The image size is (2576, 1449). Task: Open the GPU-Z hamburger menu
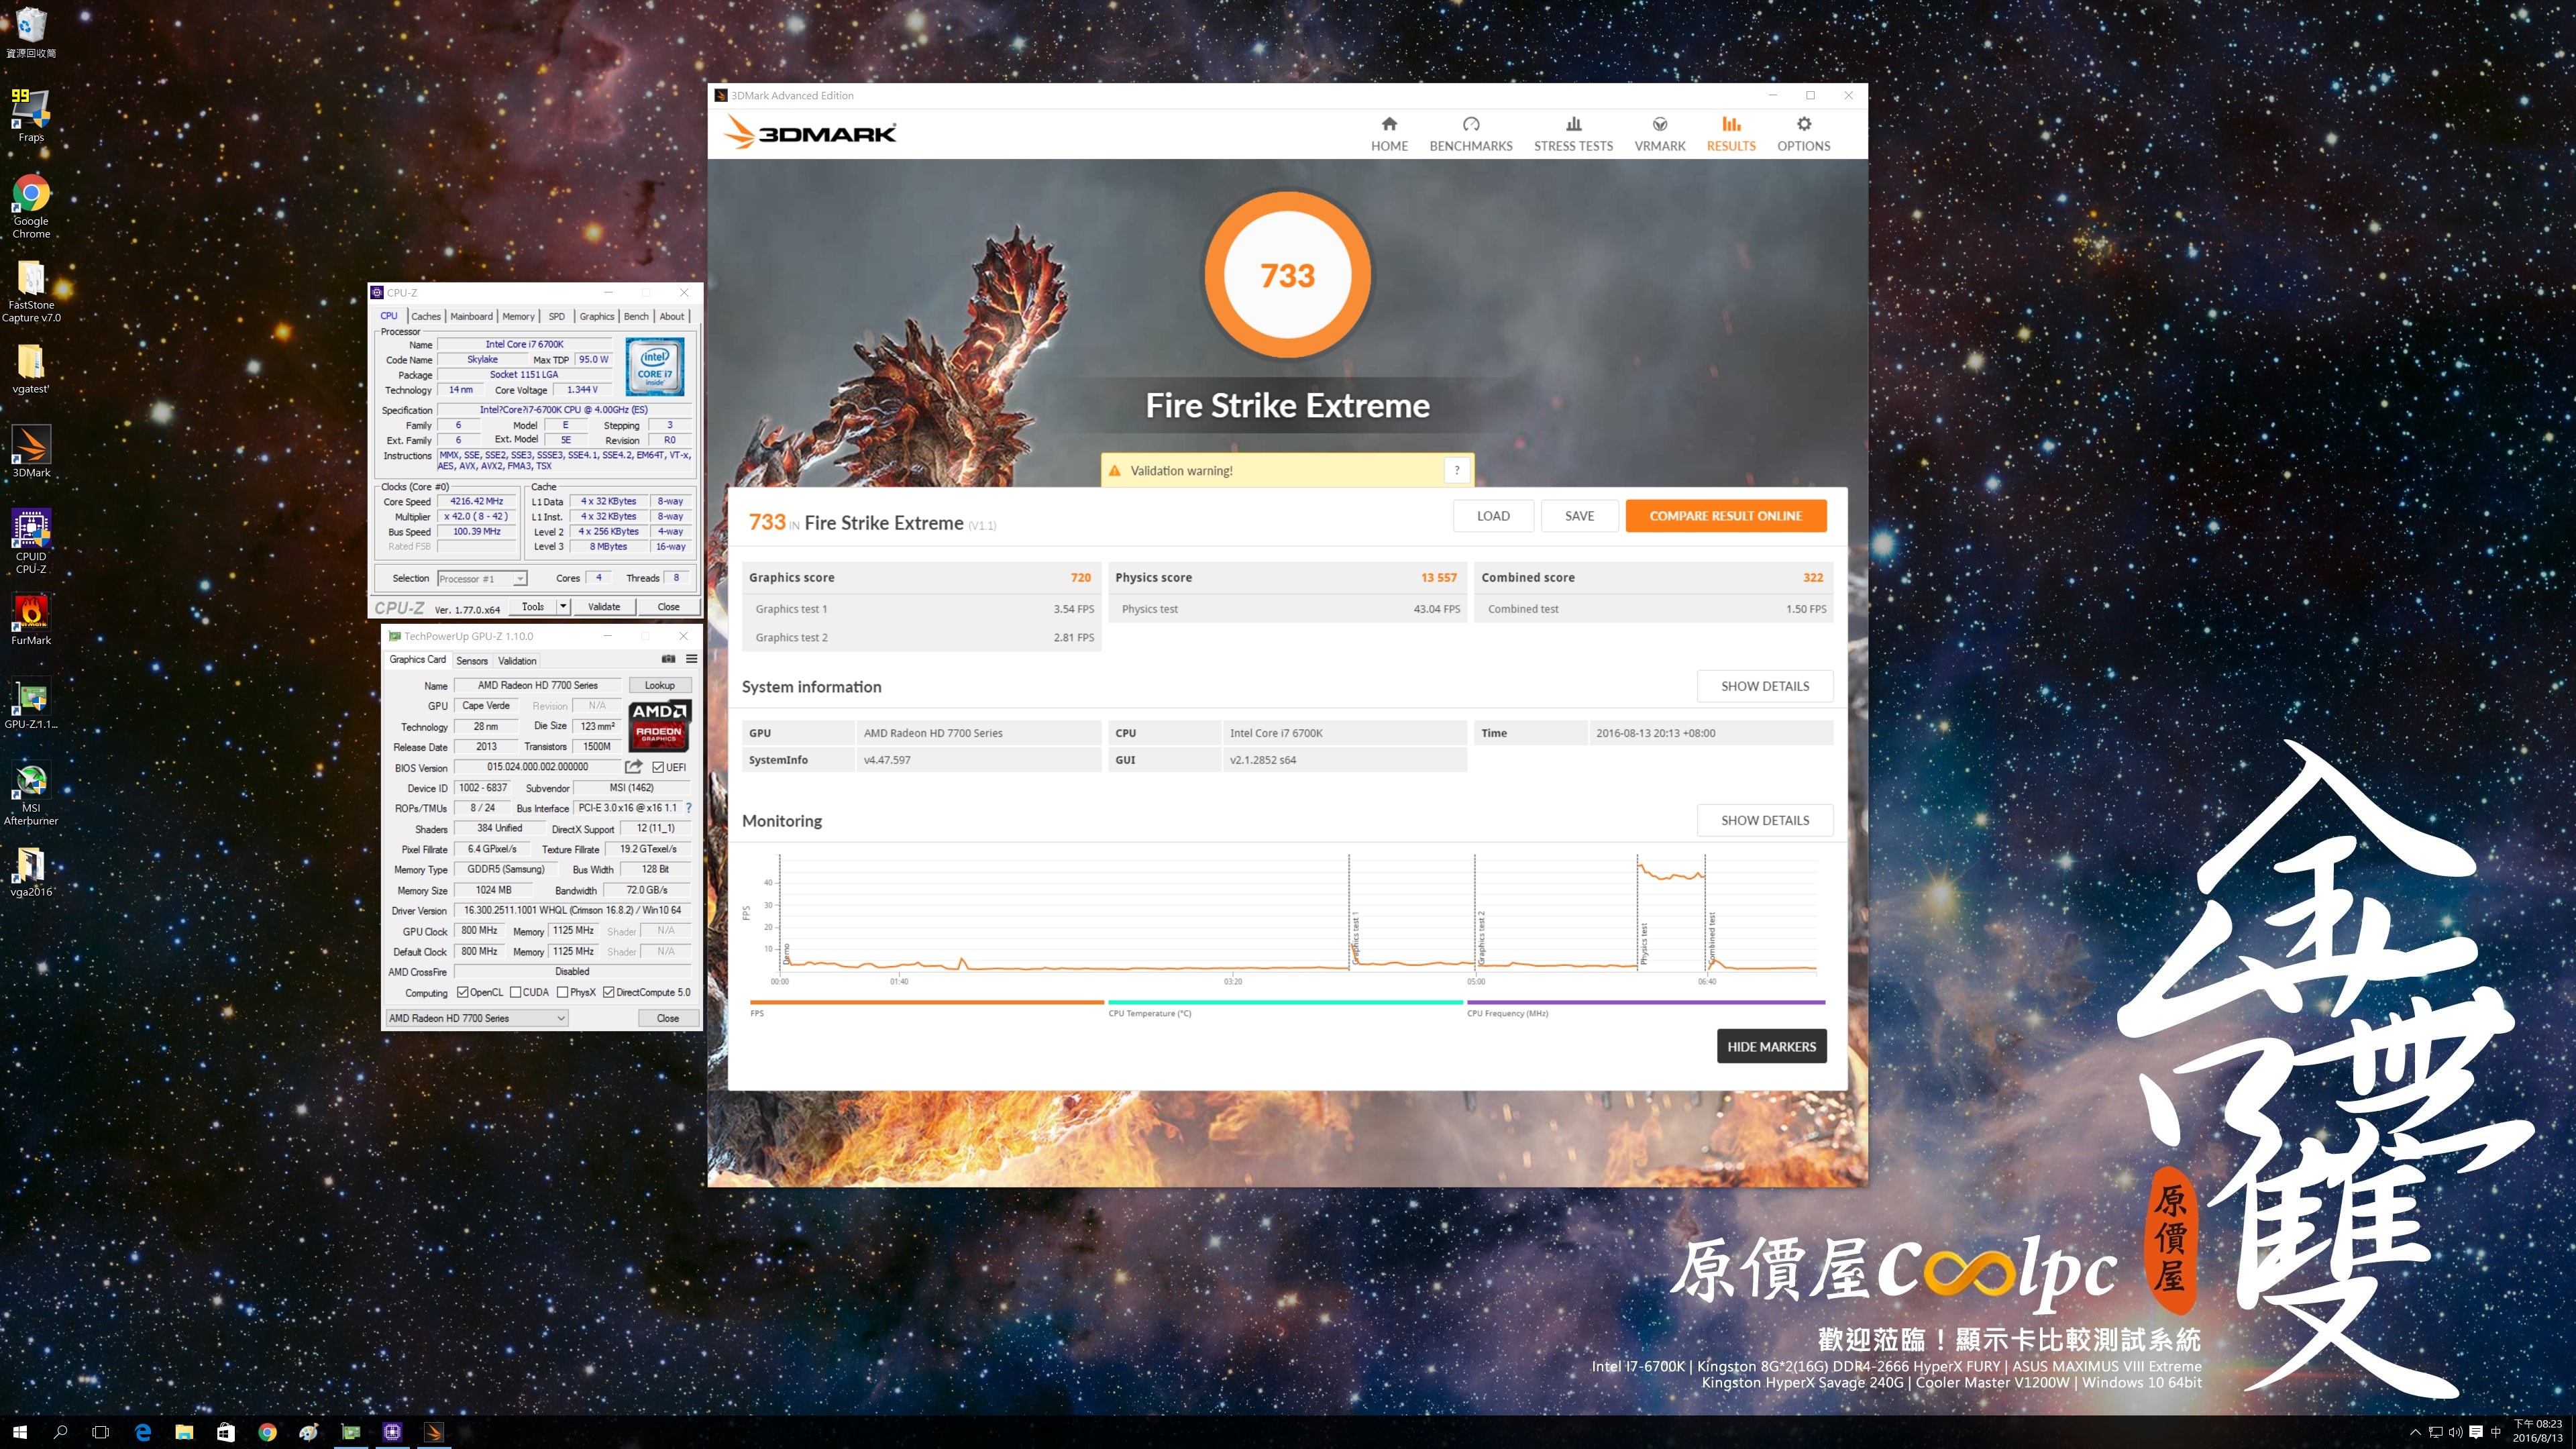691,659
